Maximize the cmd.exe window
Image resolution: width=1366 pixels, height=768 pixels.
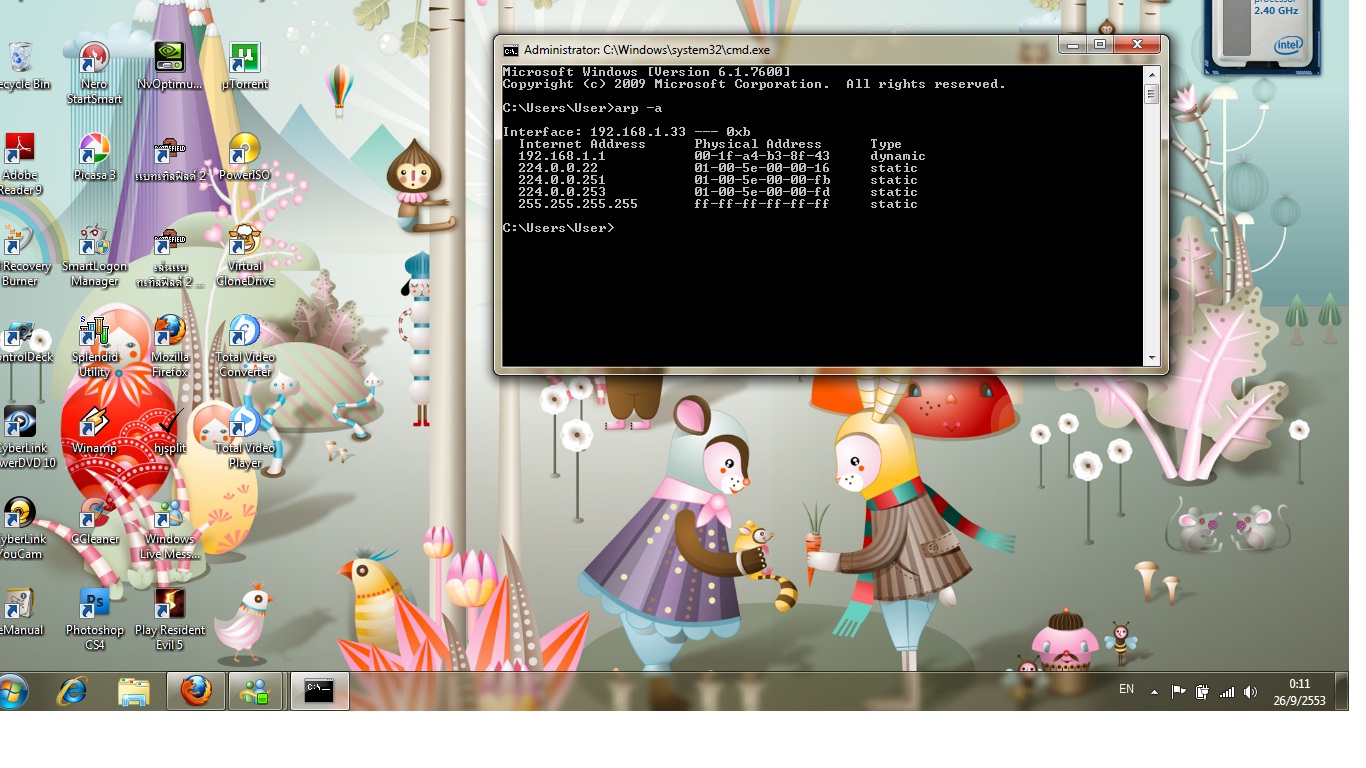[x=1100, y=45]
